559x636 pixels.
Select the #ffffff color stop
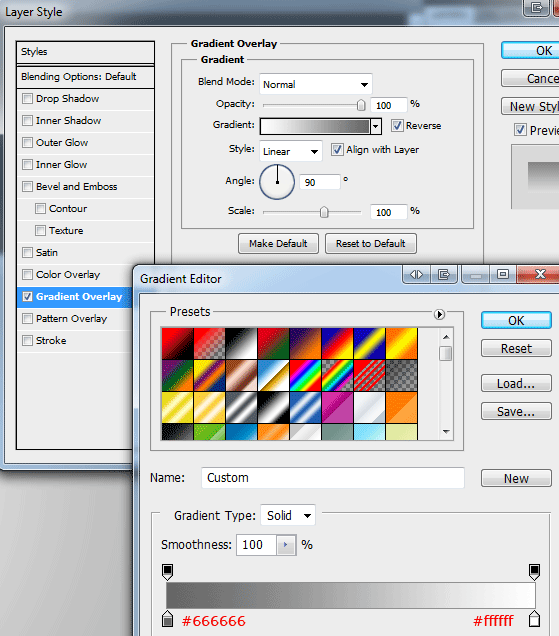point(535,619)
